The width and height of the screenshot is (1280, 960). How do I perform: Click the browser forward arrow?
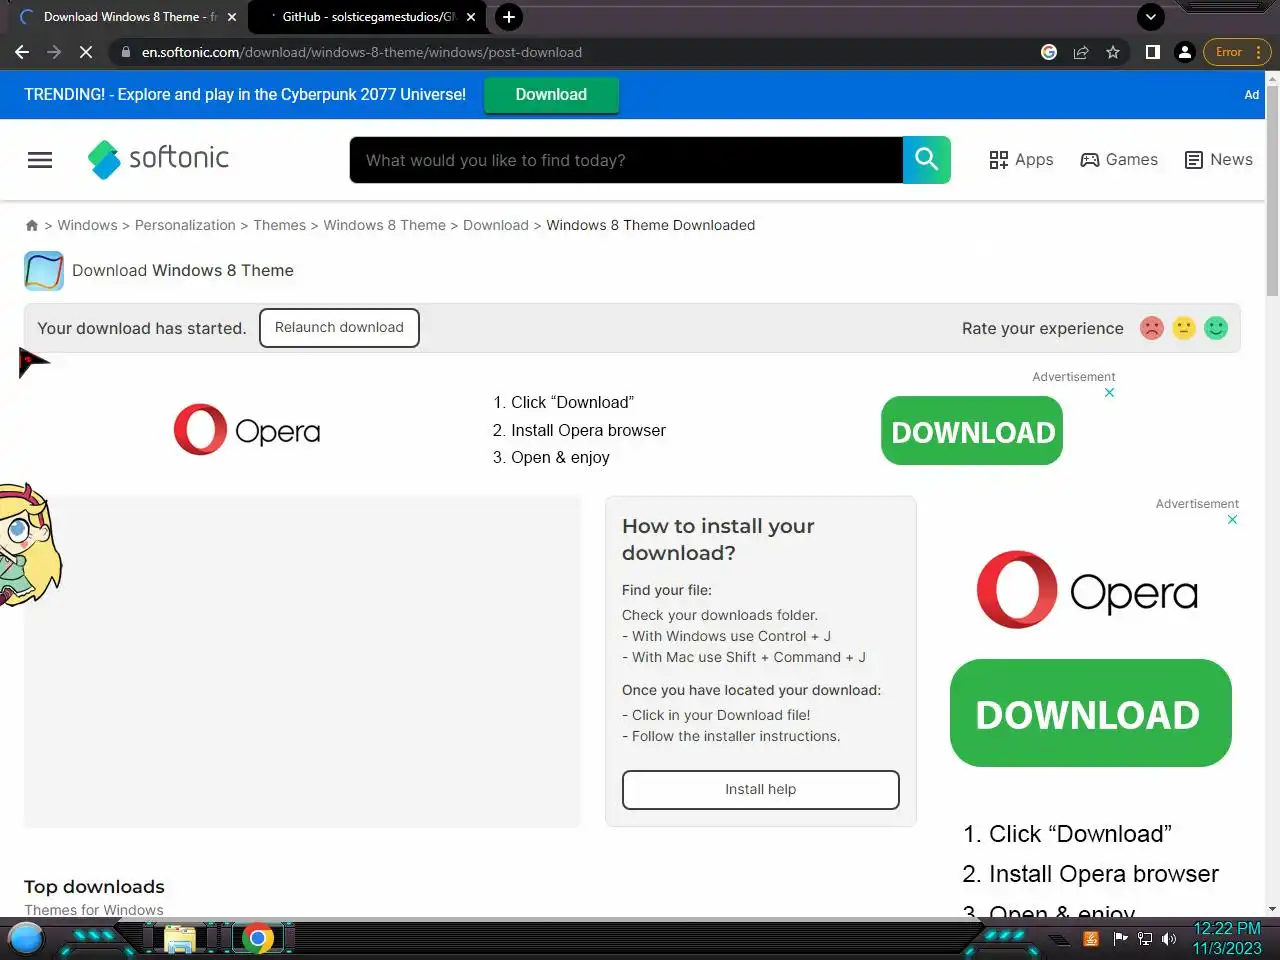tap(54, 52)
